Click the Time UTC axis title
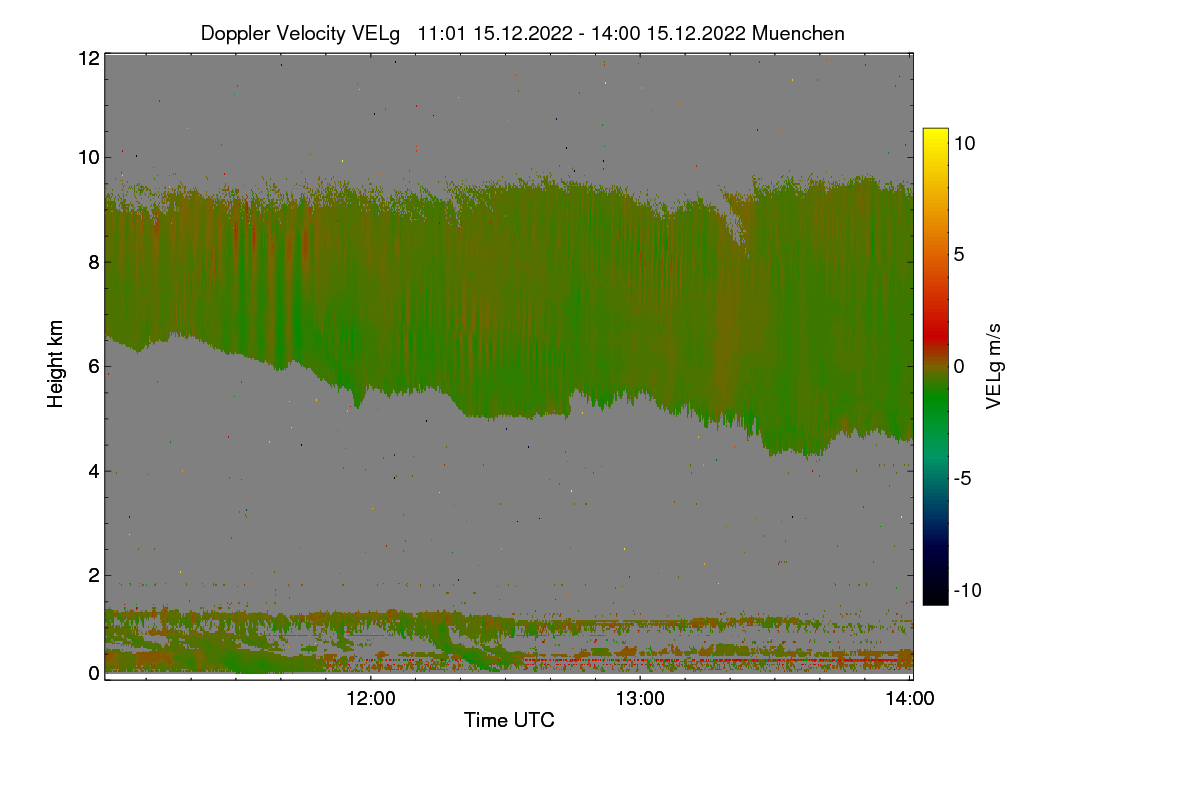This screenshot has height=800, width=1200. click(x=509, y=720)
